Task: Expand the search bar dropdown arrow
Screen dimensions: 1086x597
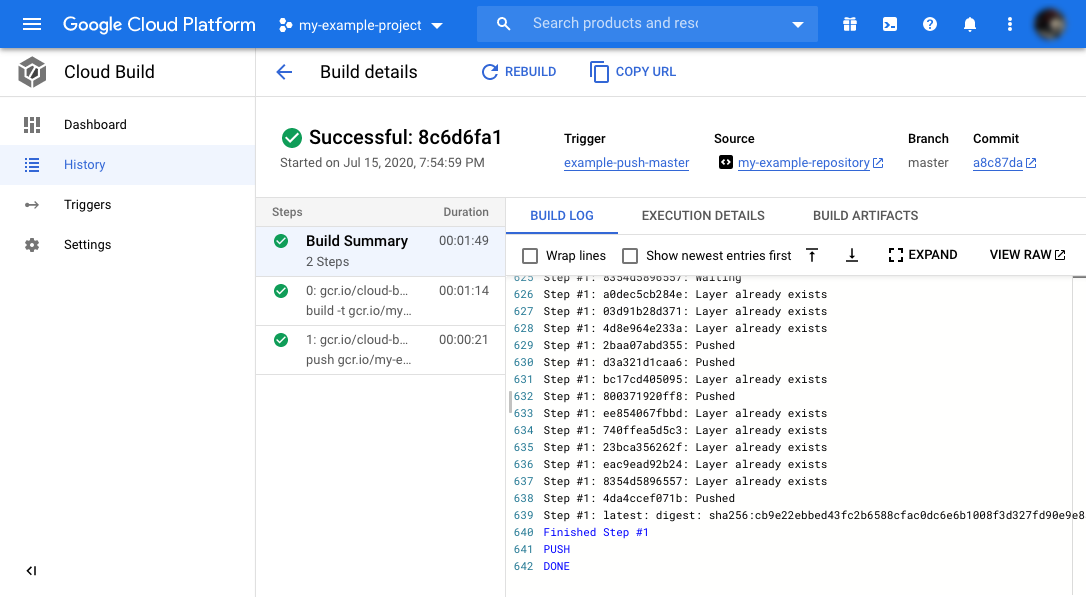Action: tap(798, 25)
